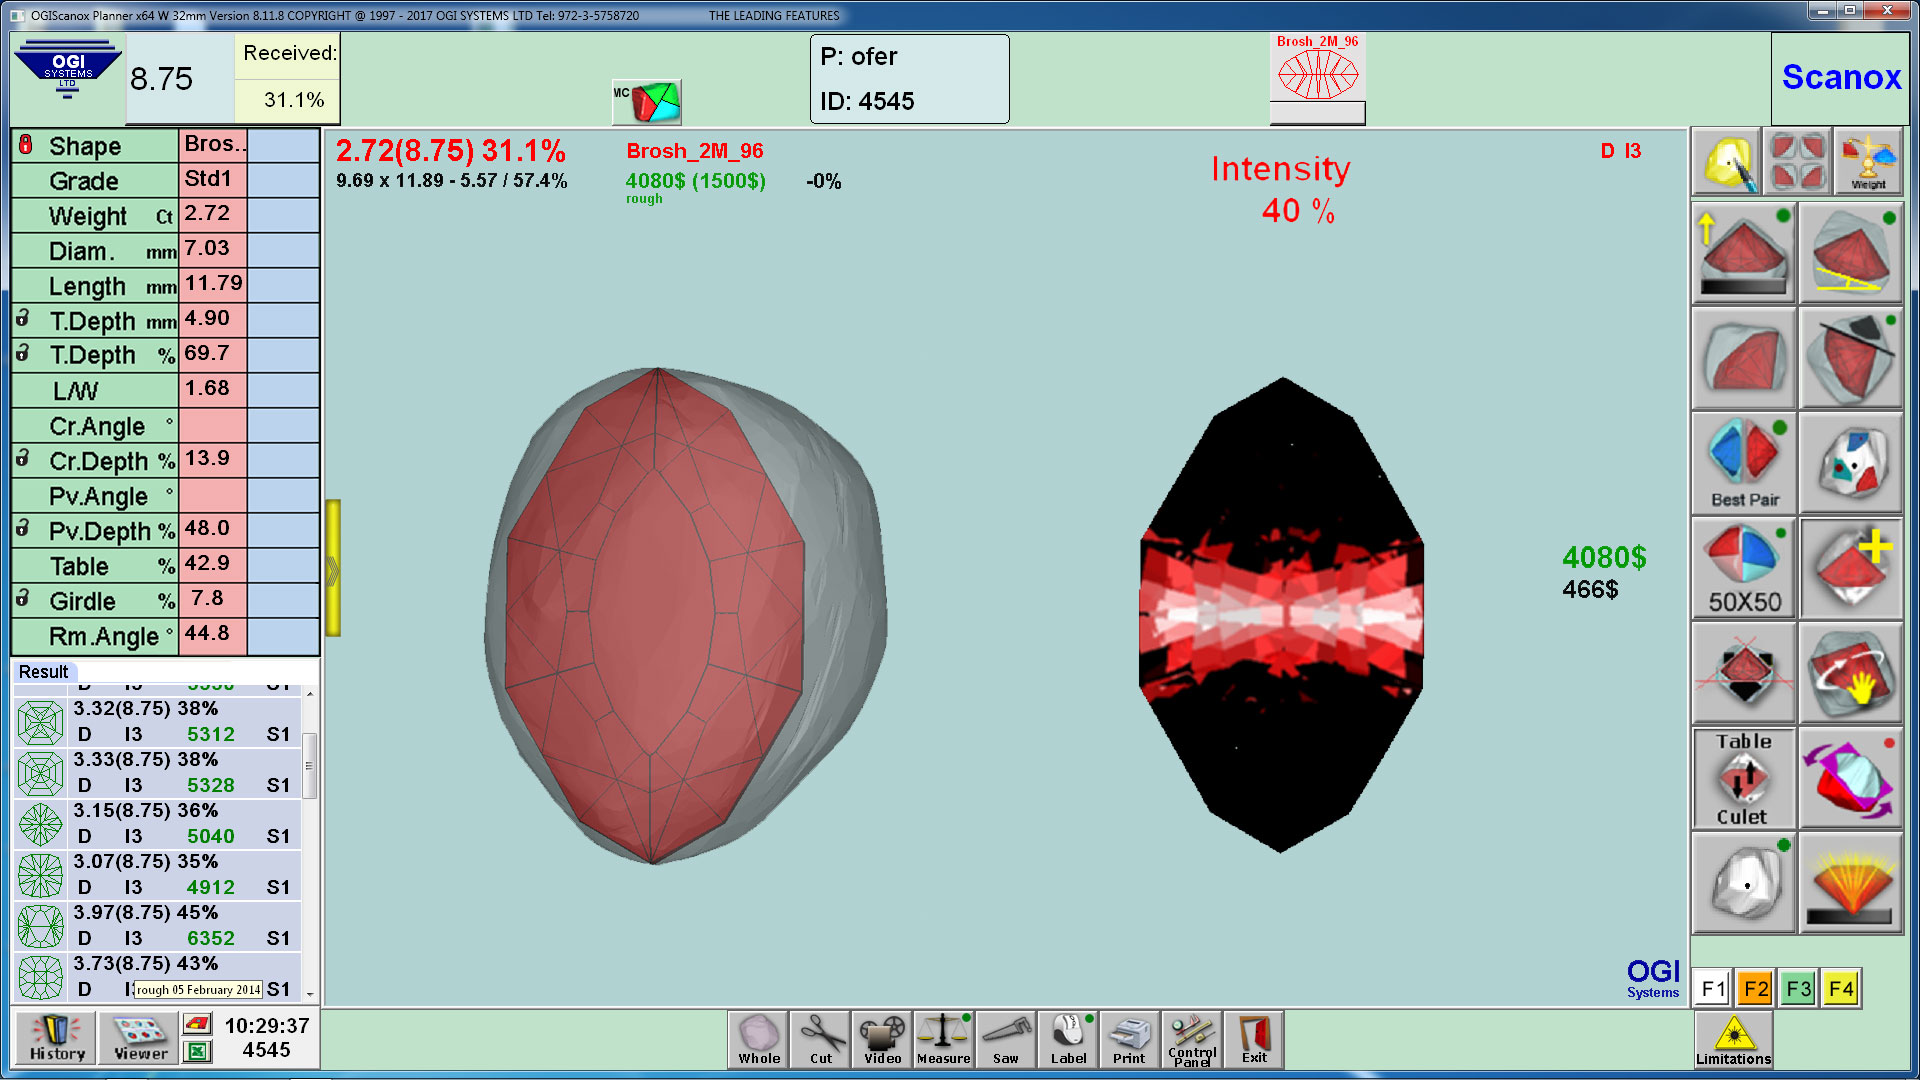
Task: Toggle the lock beside Shape parameter
Action: [26, 145]
